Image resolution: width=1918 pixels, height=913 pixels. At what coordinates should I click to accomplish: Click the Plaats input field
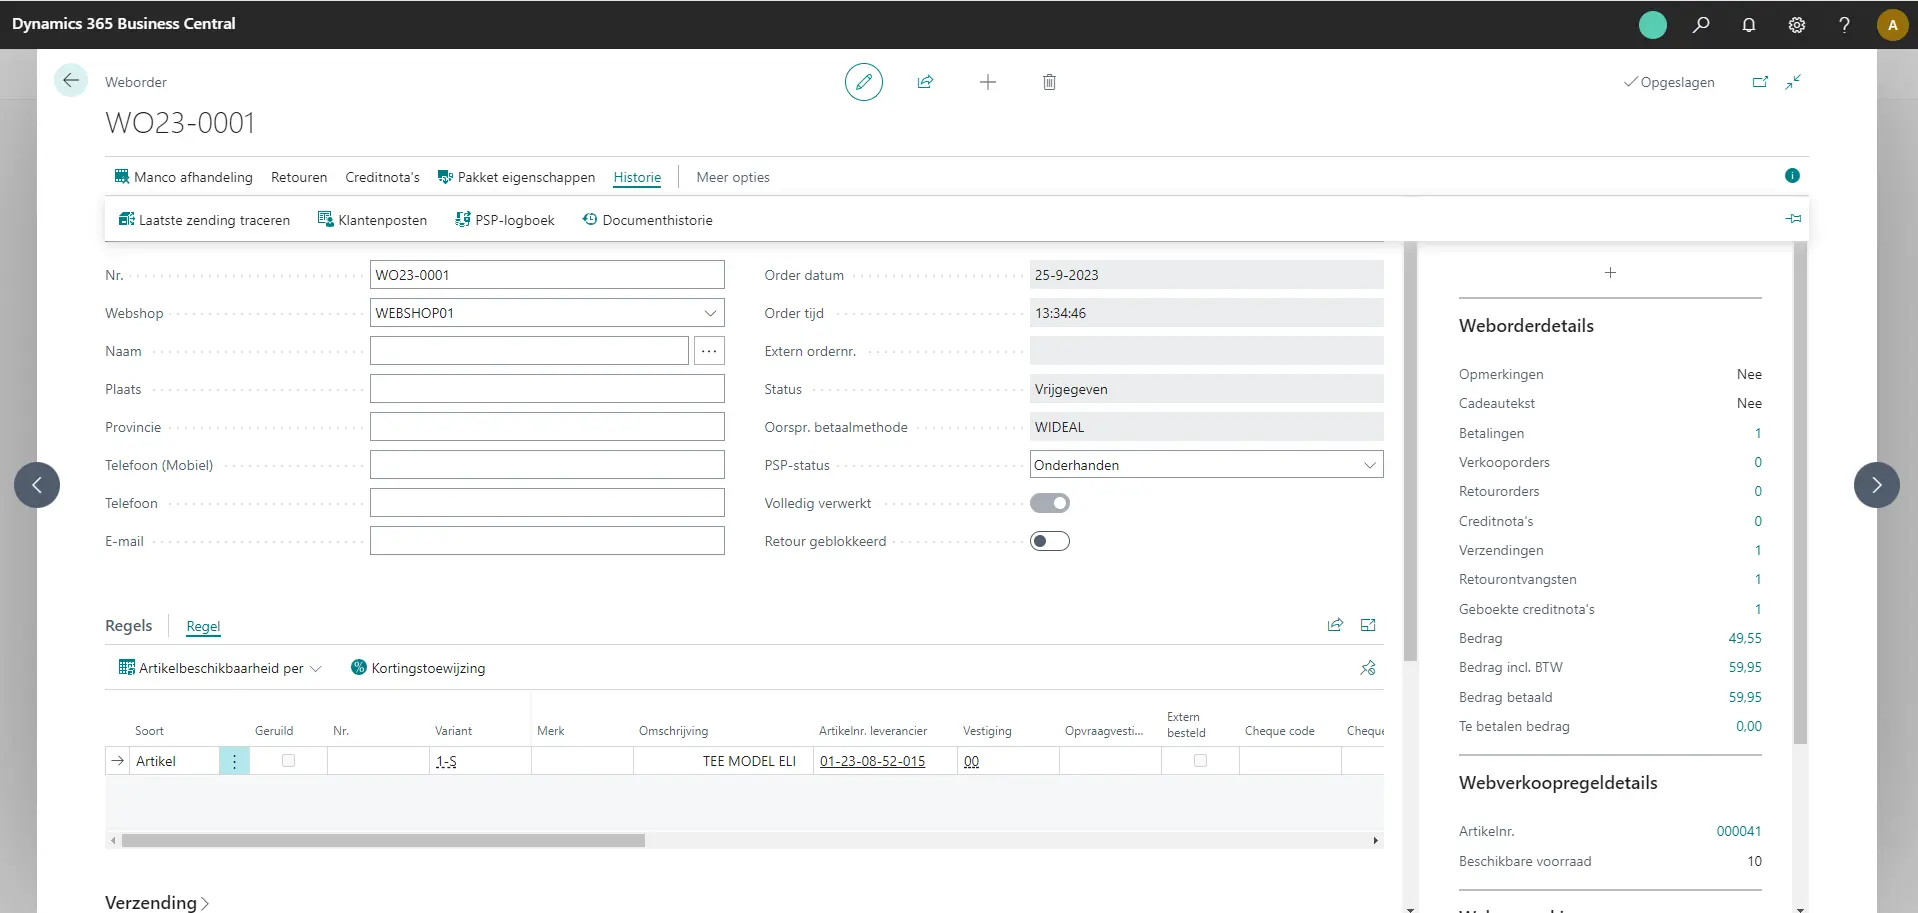[547, 389]
